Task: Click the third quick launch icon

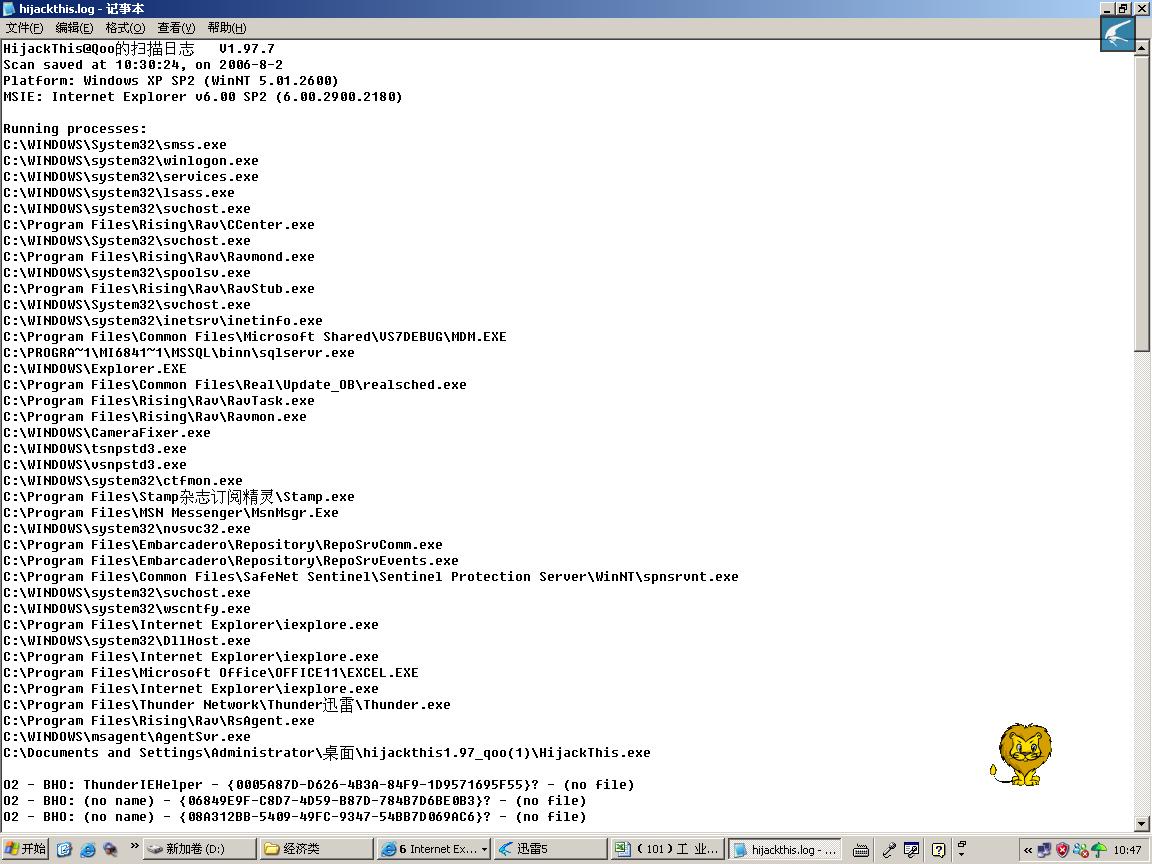Action: 111,849
